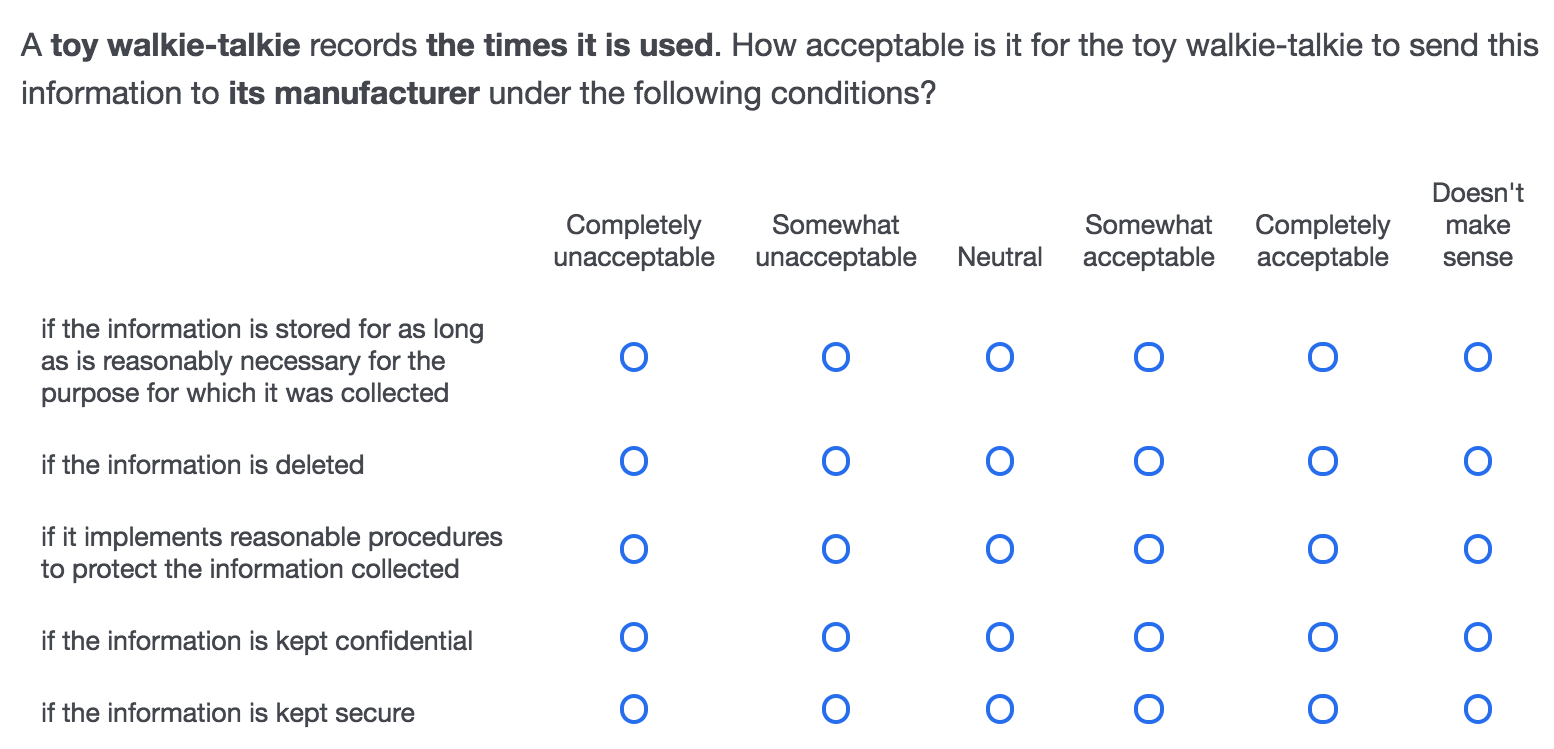
Task: Mark Doesn't make sense for kept secure
Action: pyautogui.click(x=1477, y=709)
